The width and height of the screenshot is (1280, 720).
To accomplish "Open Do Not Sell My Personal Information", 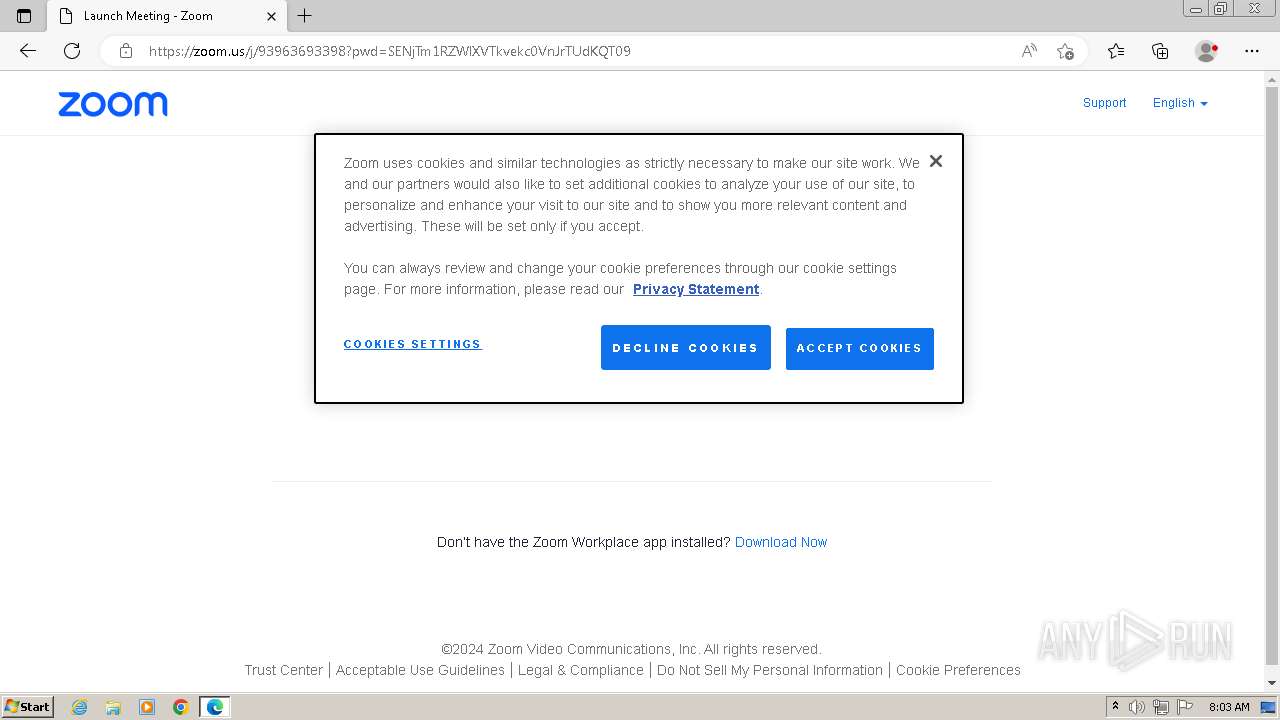I will pos(770,670).
